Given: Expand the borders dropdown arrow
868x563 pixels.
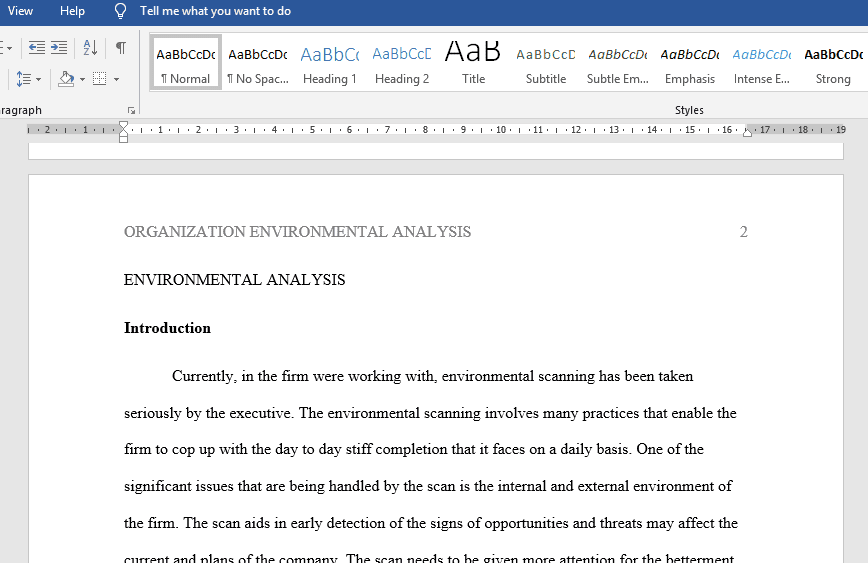Looking at the screenshot, I should point(116,80).
